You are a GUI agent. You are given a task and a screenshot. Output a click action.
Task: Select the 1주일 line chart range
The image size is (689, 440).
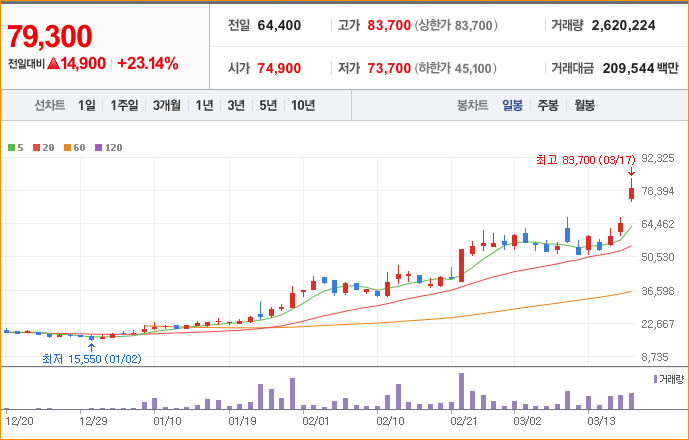point(124,105)
